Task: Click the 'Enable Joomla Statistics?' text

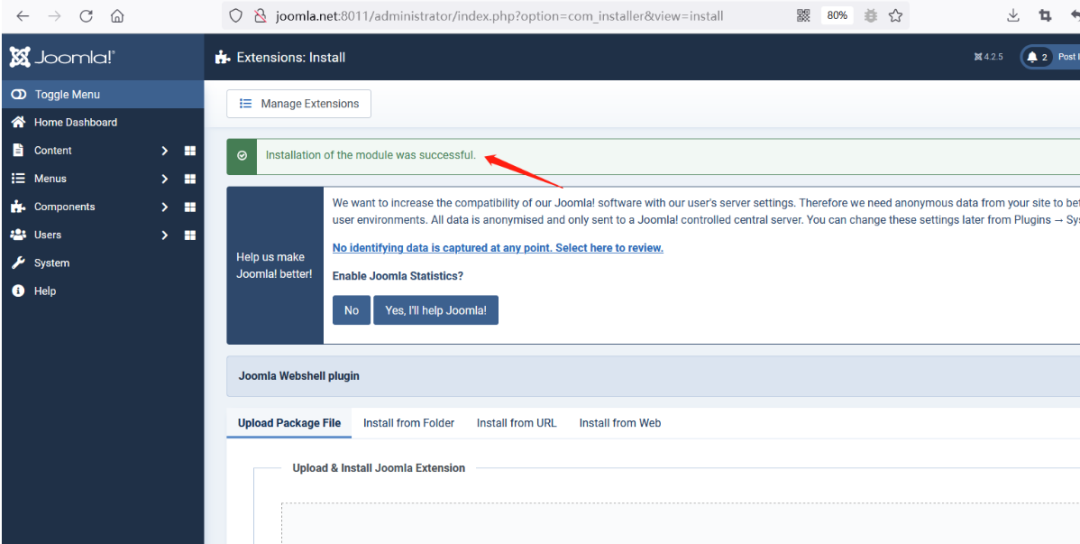Action: pyautogui.click(x=398, y=276)
